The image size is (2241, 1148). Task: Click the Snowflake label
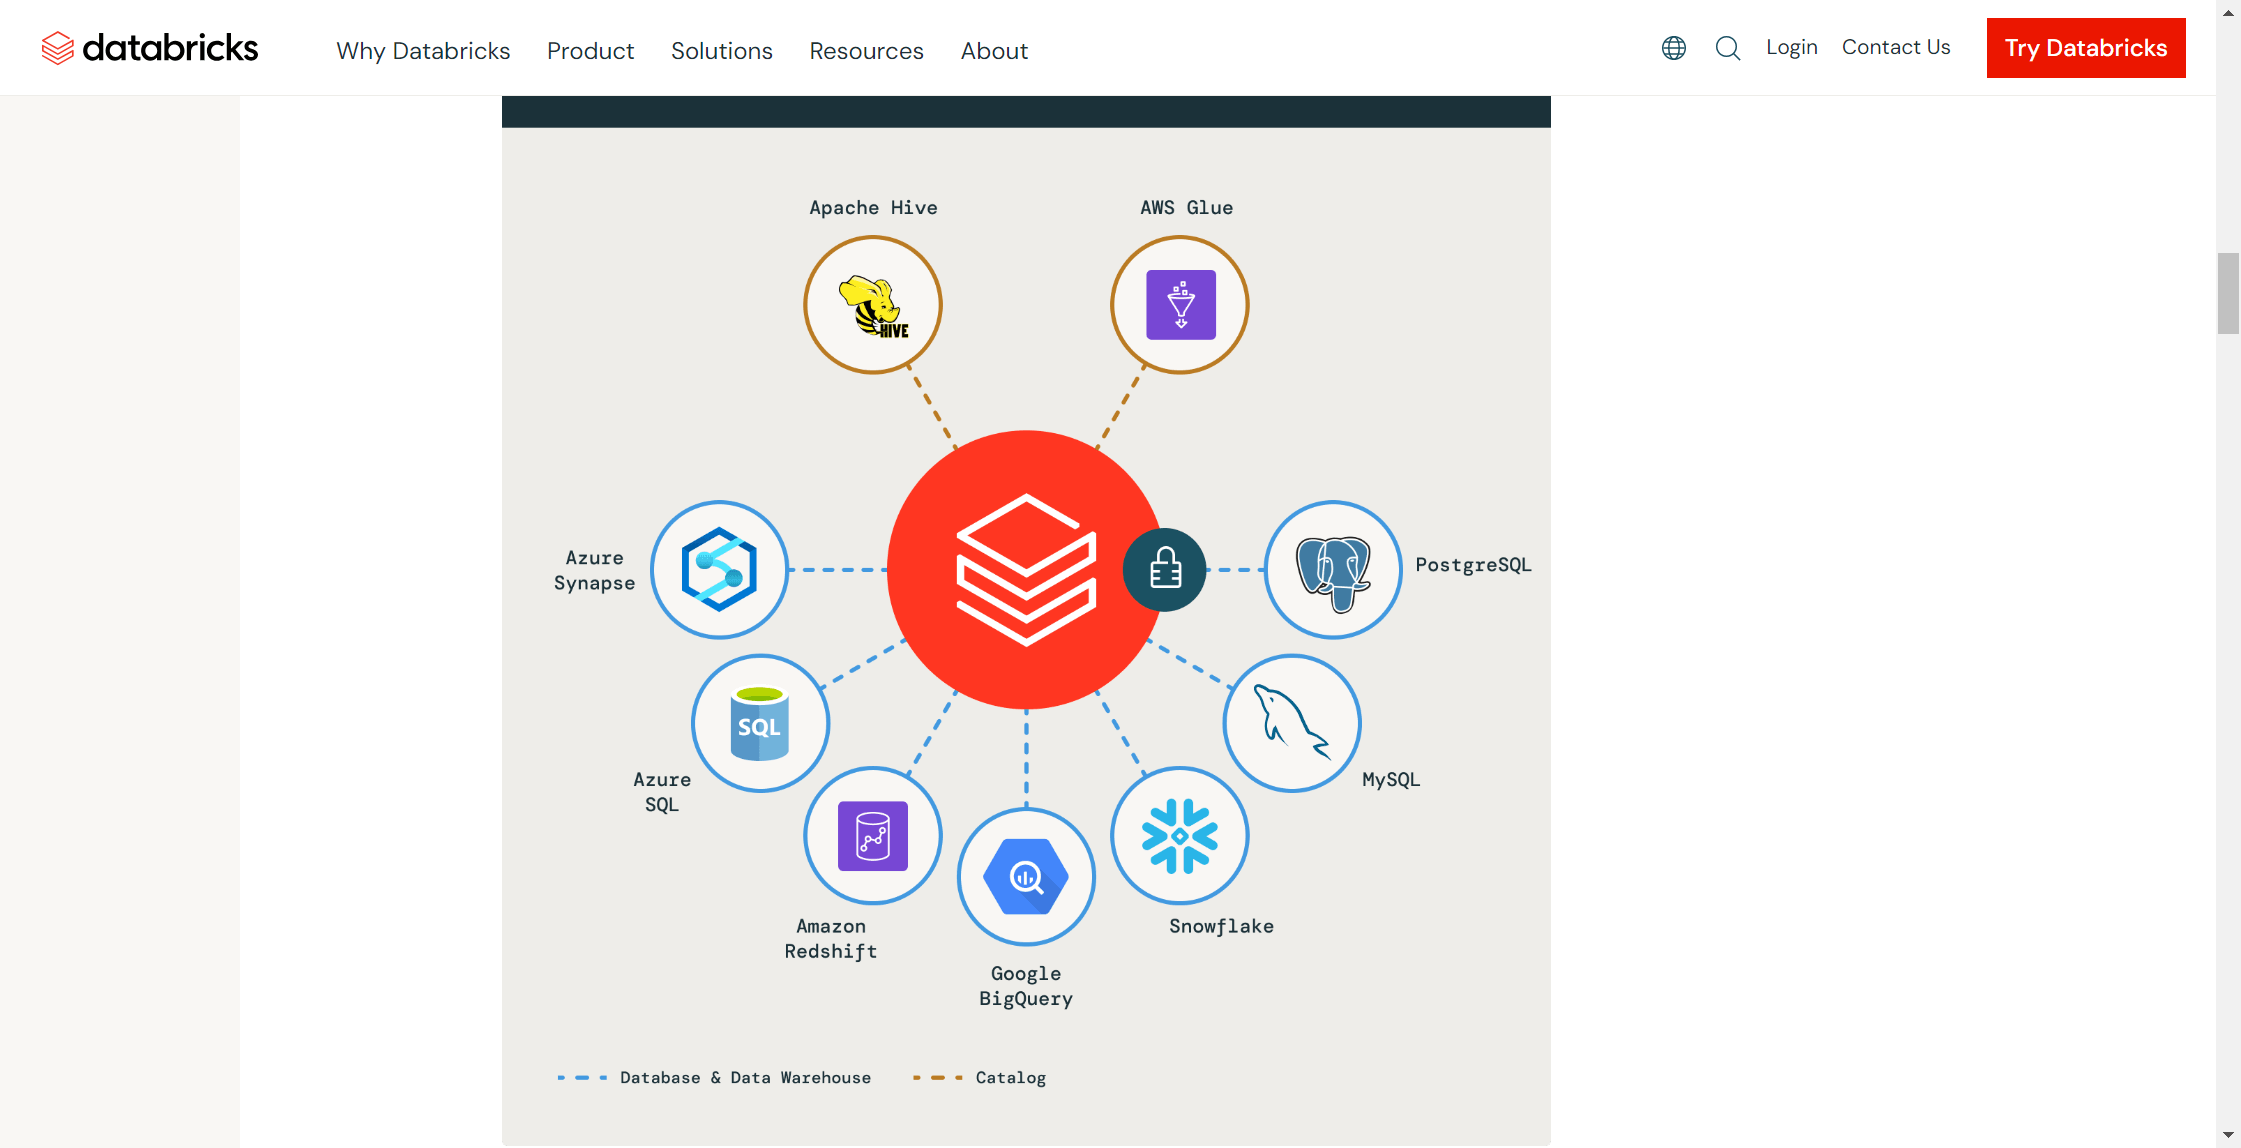[x=1221, y=926]
